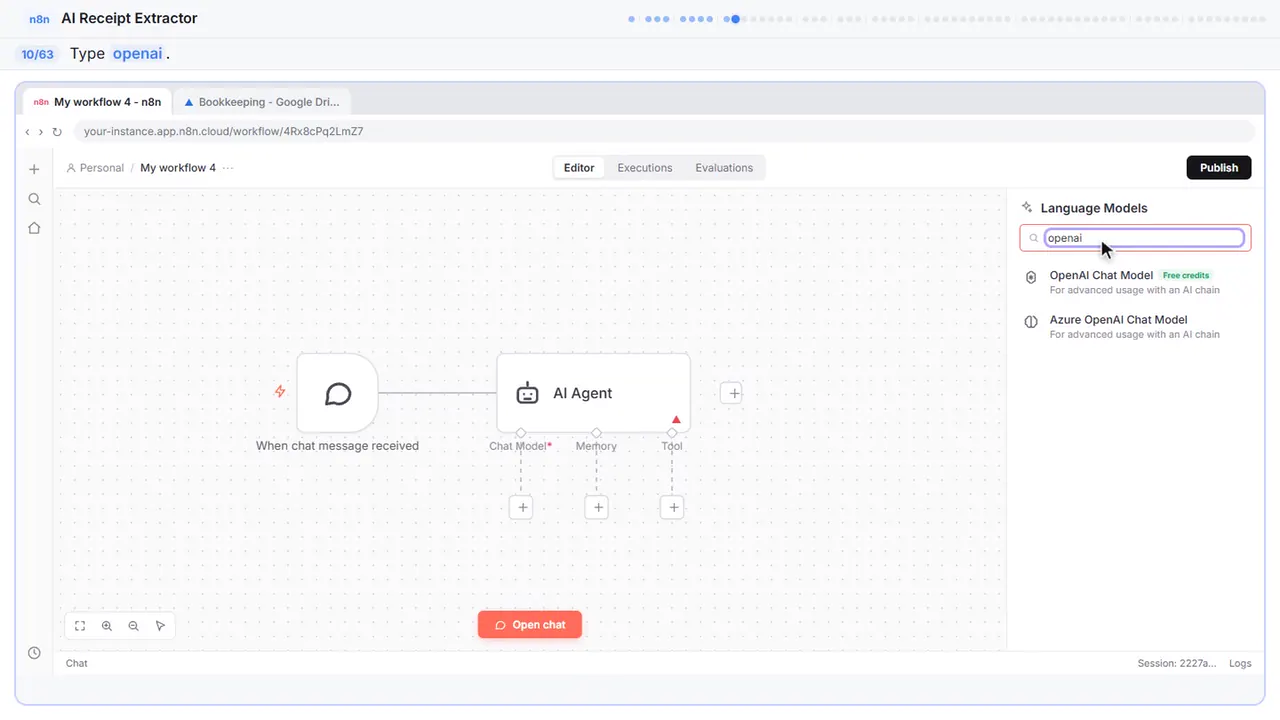
Task: Click the Open chat button
Action: coord(530,625)
